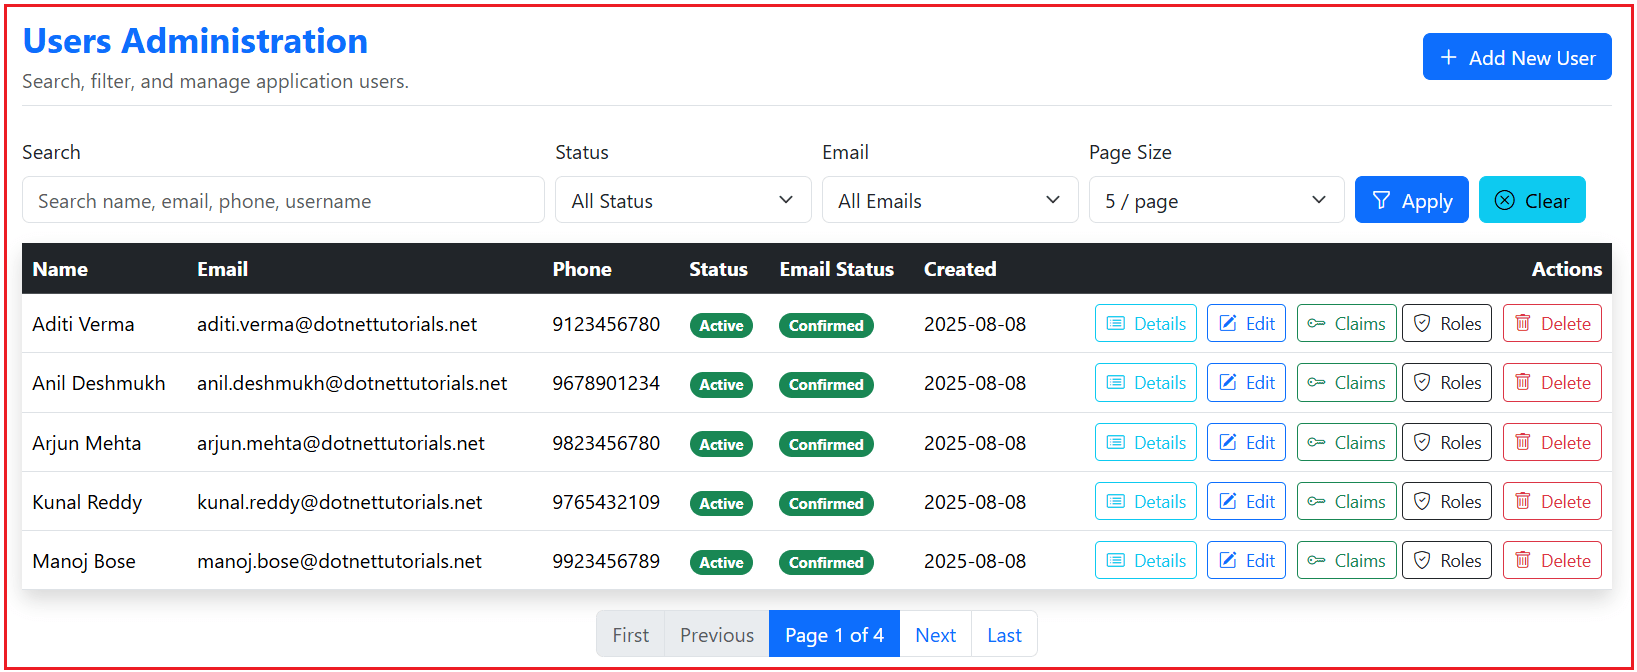View Details for Anil Deshmukh
The image size is (1637, 672).
tap(1146, 382)
